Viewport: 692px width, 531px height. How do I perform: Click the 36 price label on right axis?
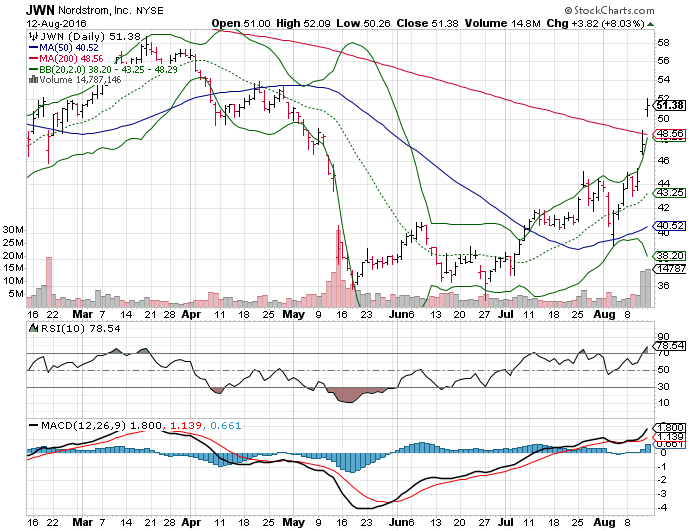point(663,286)
